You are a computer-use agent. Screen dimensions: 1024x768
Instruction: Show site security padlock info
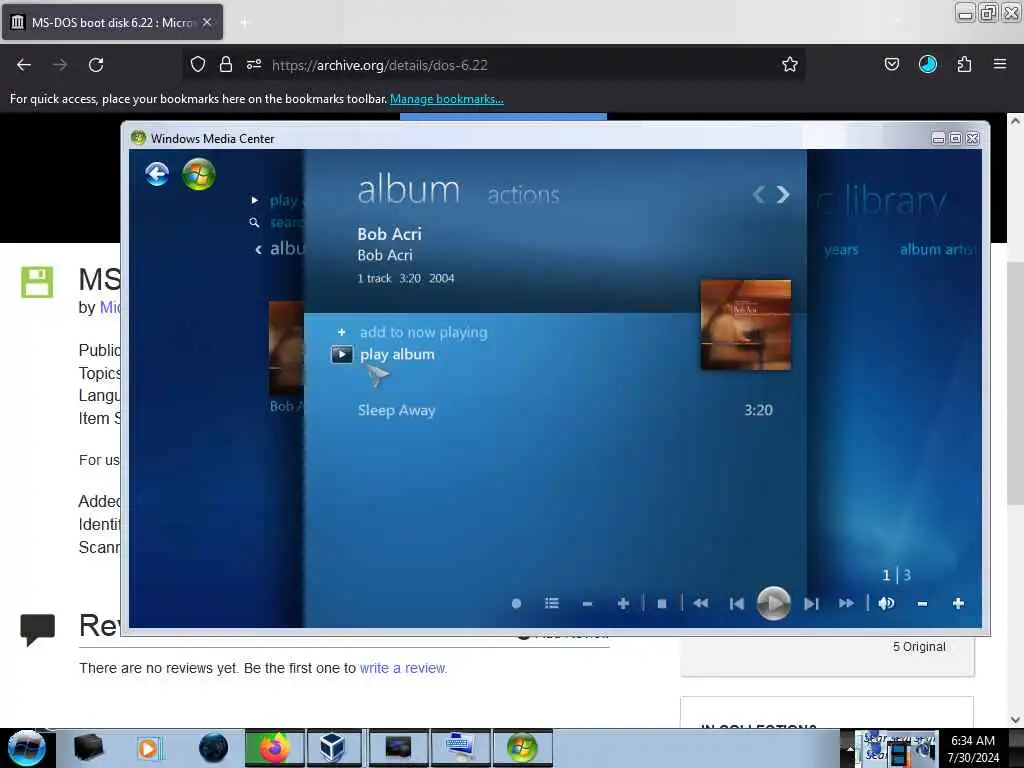coord(226,64)
